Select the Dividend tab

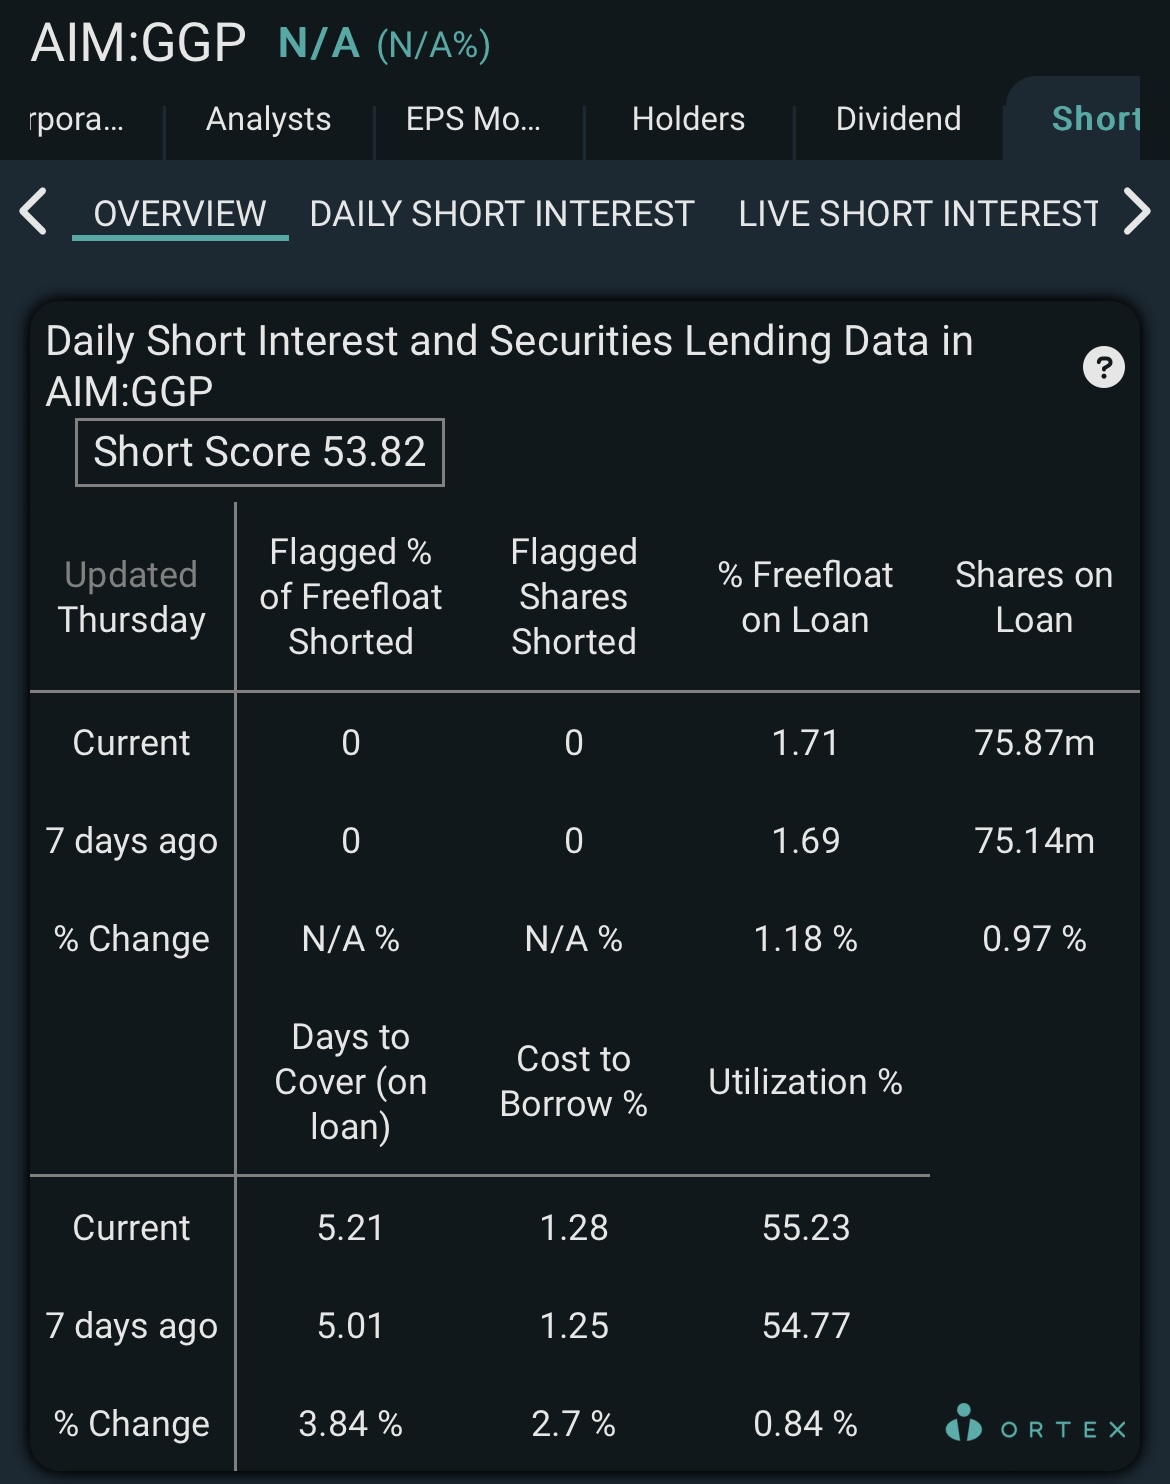tap(898, 119)
